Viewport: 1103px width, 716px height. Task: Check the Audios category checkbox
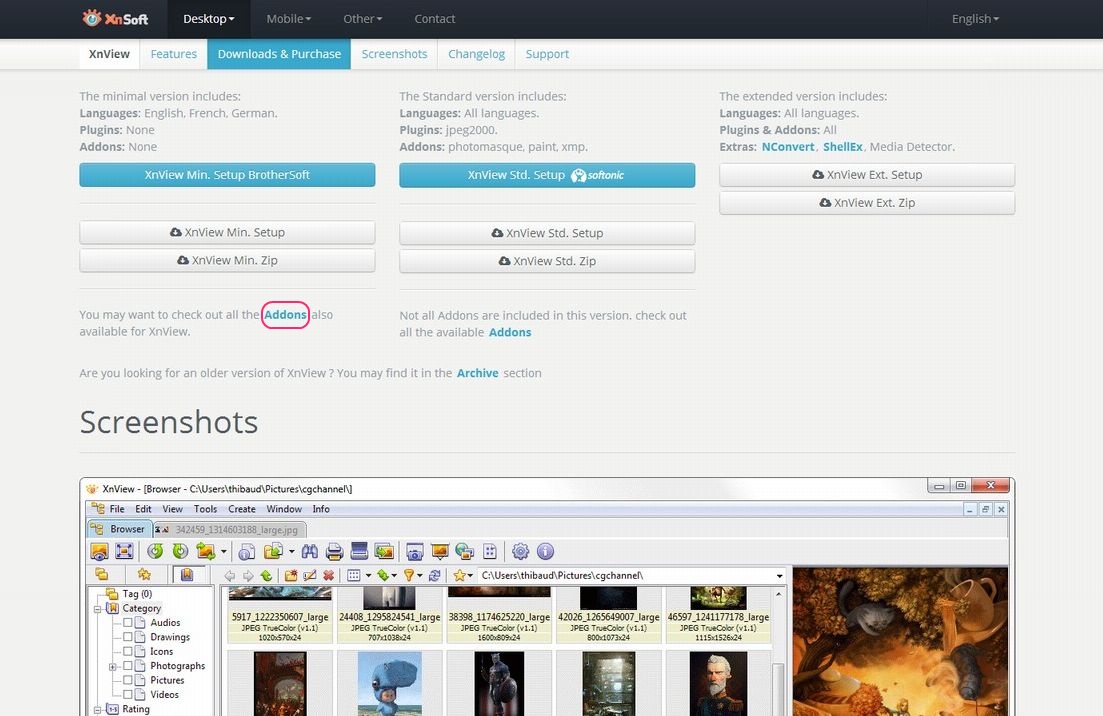pyautogui.click(x=128, y=623)
